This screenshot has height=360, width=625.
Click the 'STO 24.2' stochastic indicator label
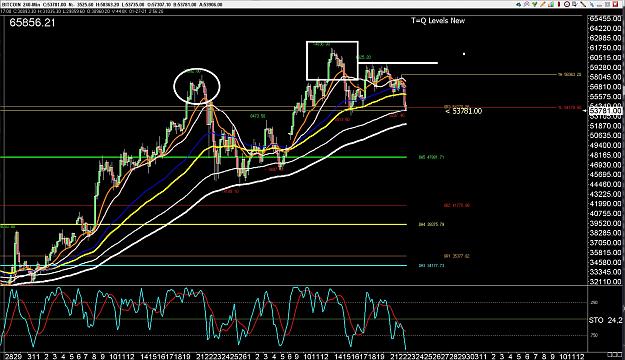point(606,320)
